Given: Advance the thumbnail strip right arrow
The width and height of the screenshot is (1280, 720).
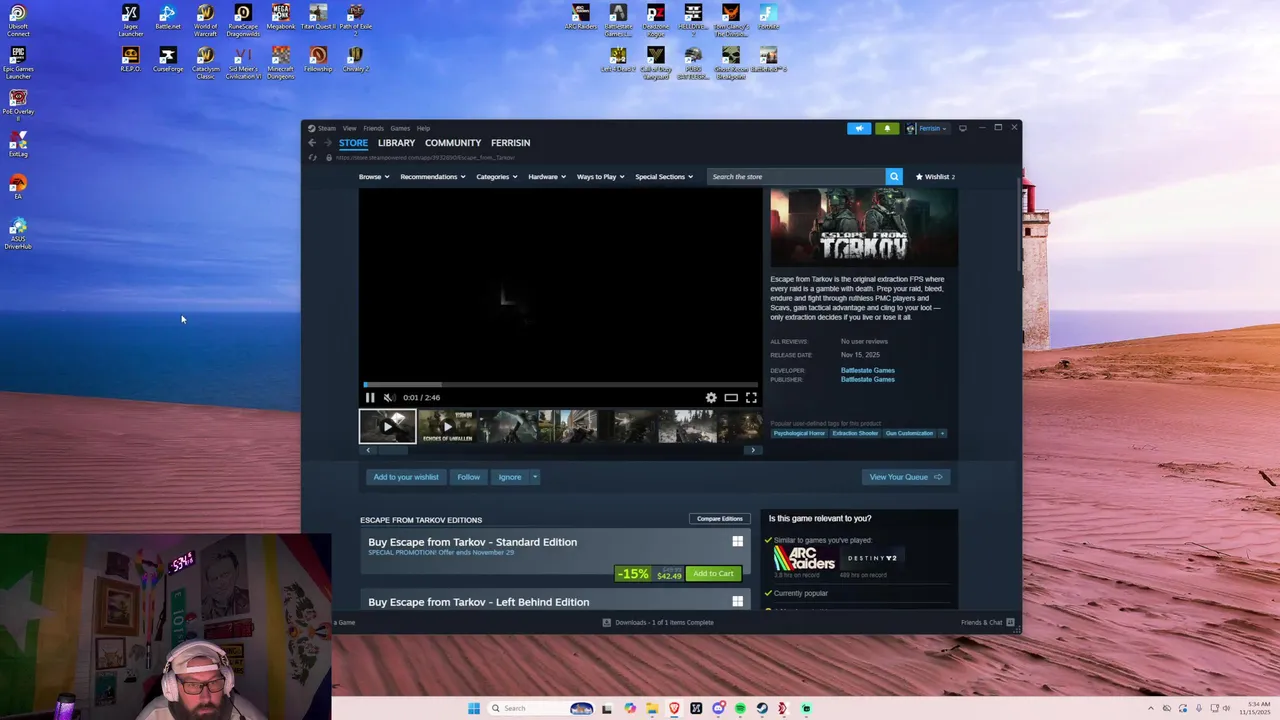Looking at the screenshot, I should (x=753, y=450).
